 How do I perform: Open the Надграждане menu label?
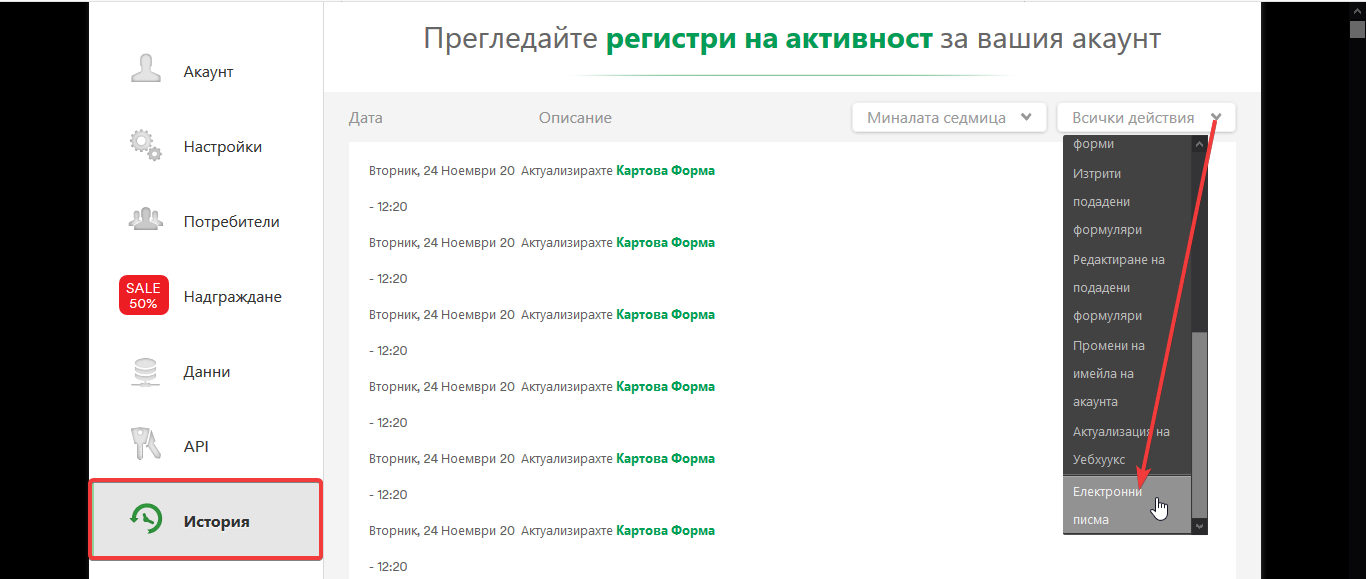pos(232,297)
